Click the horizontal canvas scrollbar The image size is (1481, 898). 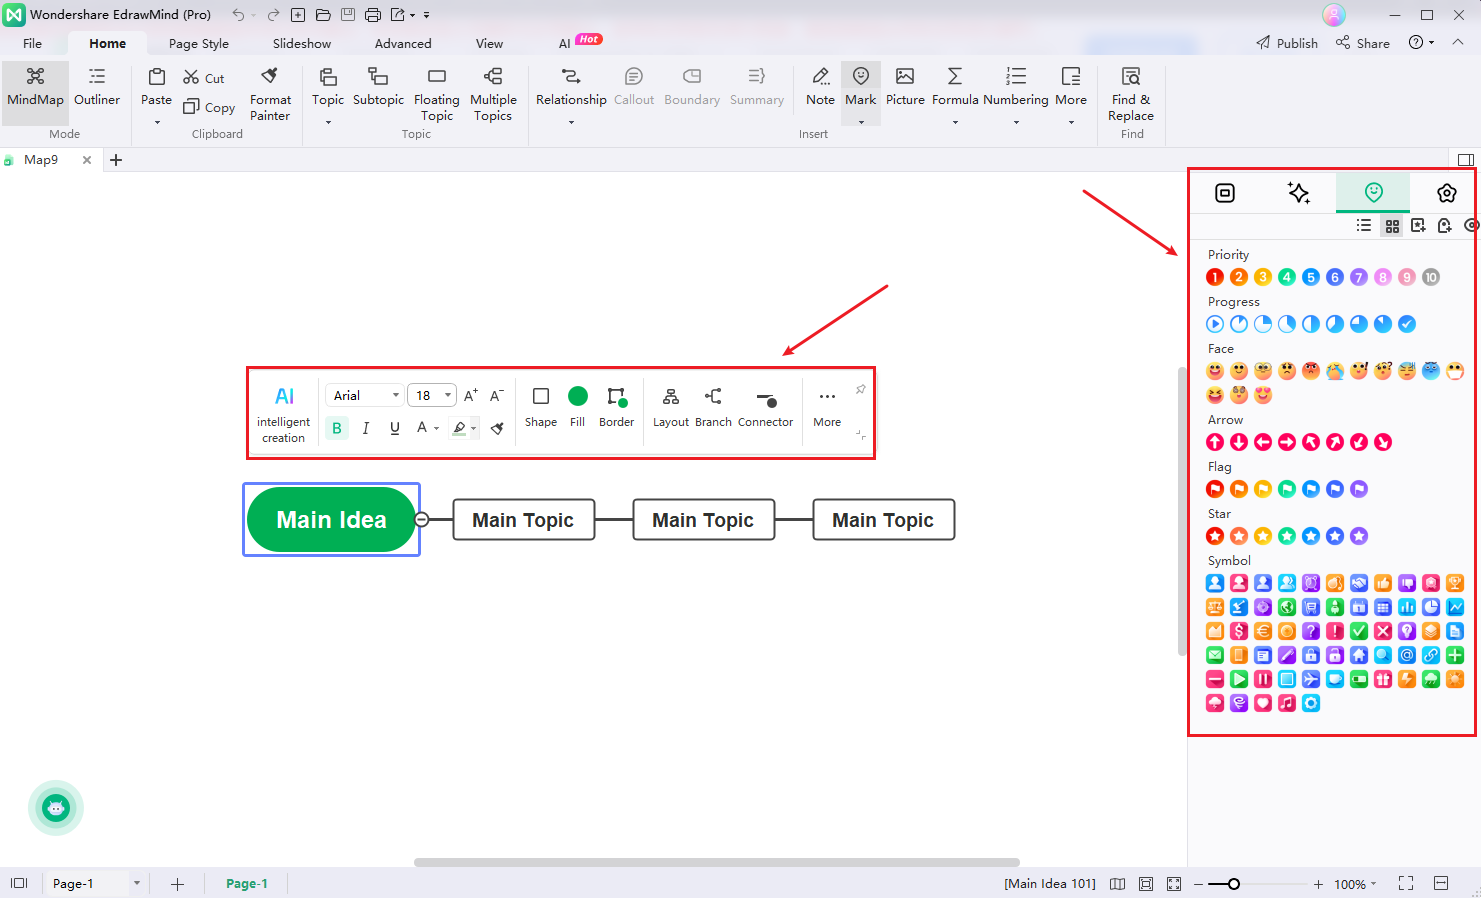click(717, 862)
